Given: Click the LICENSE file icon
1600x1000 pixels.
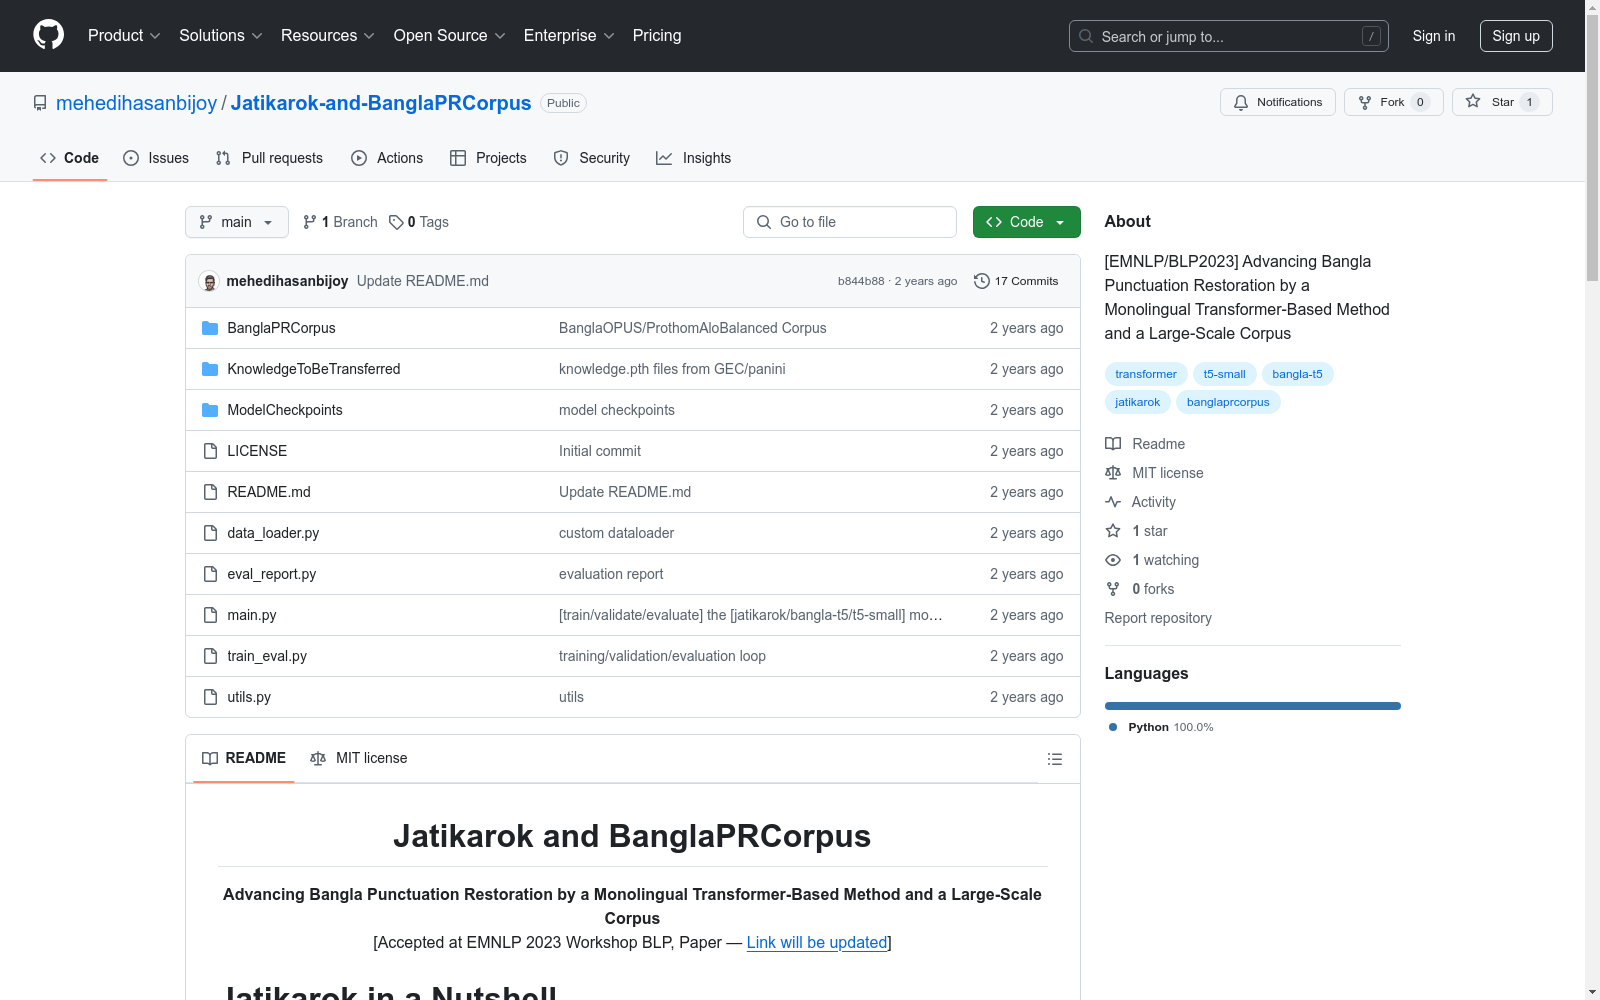Looking at the screenshot, I should 210,451.
